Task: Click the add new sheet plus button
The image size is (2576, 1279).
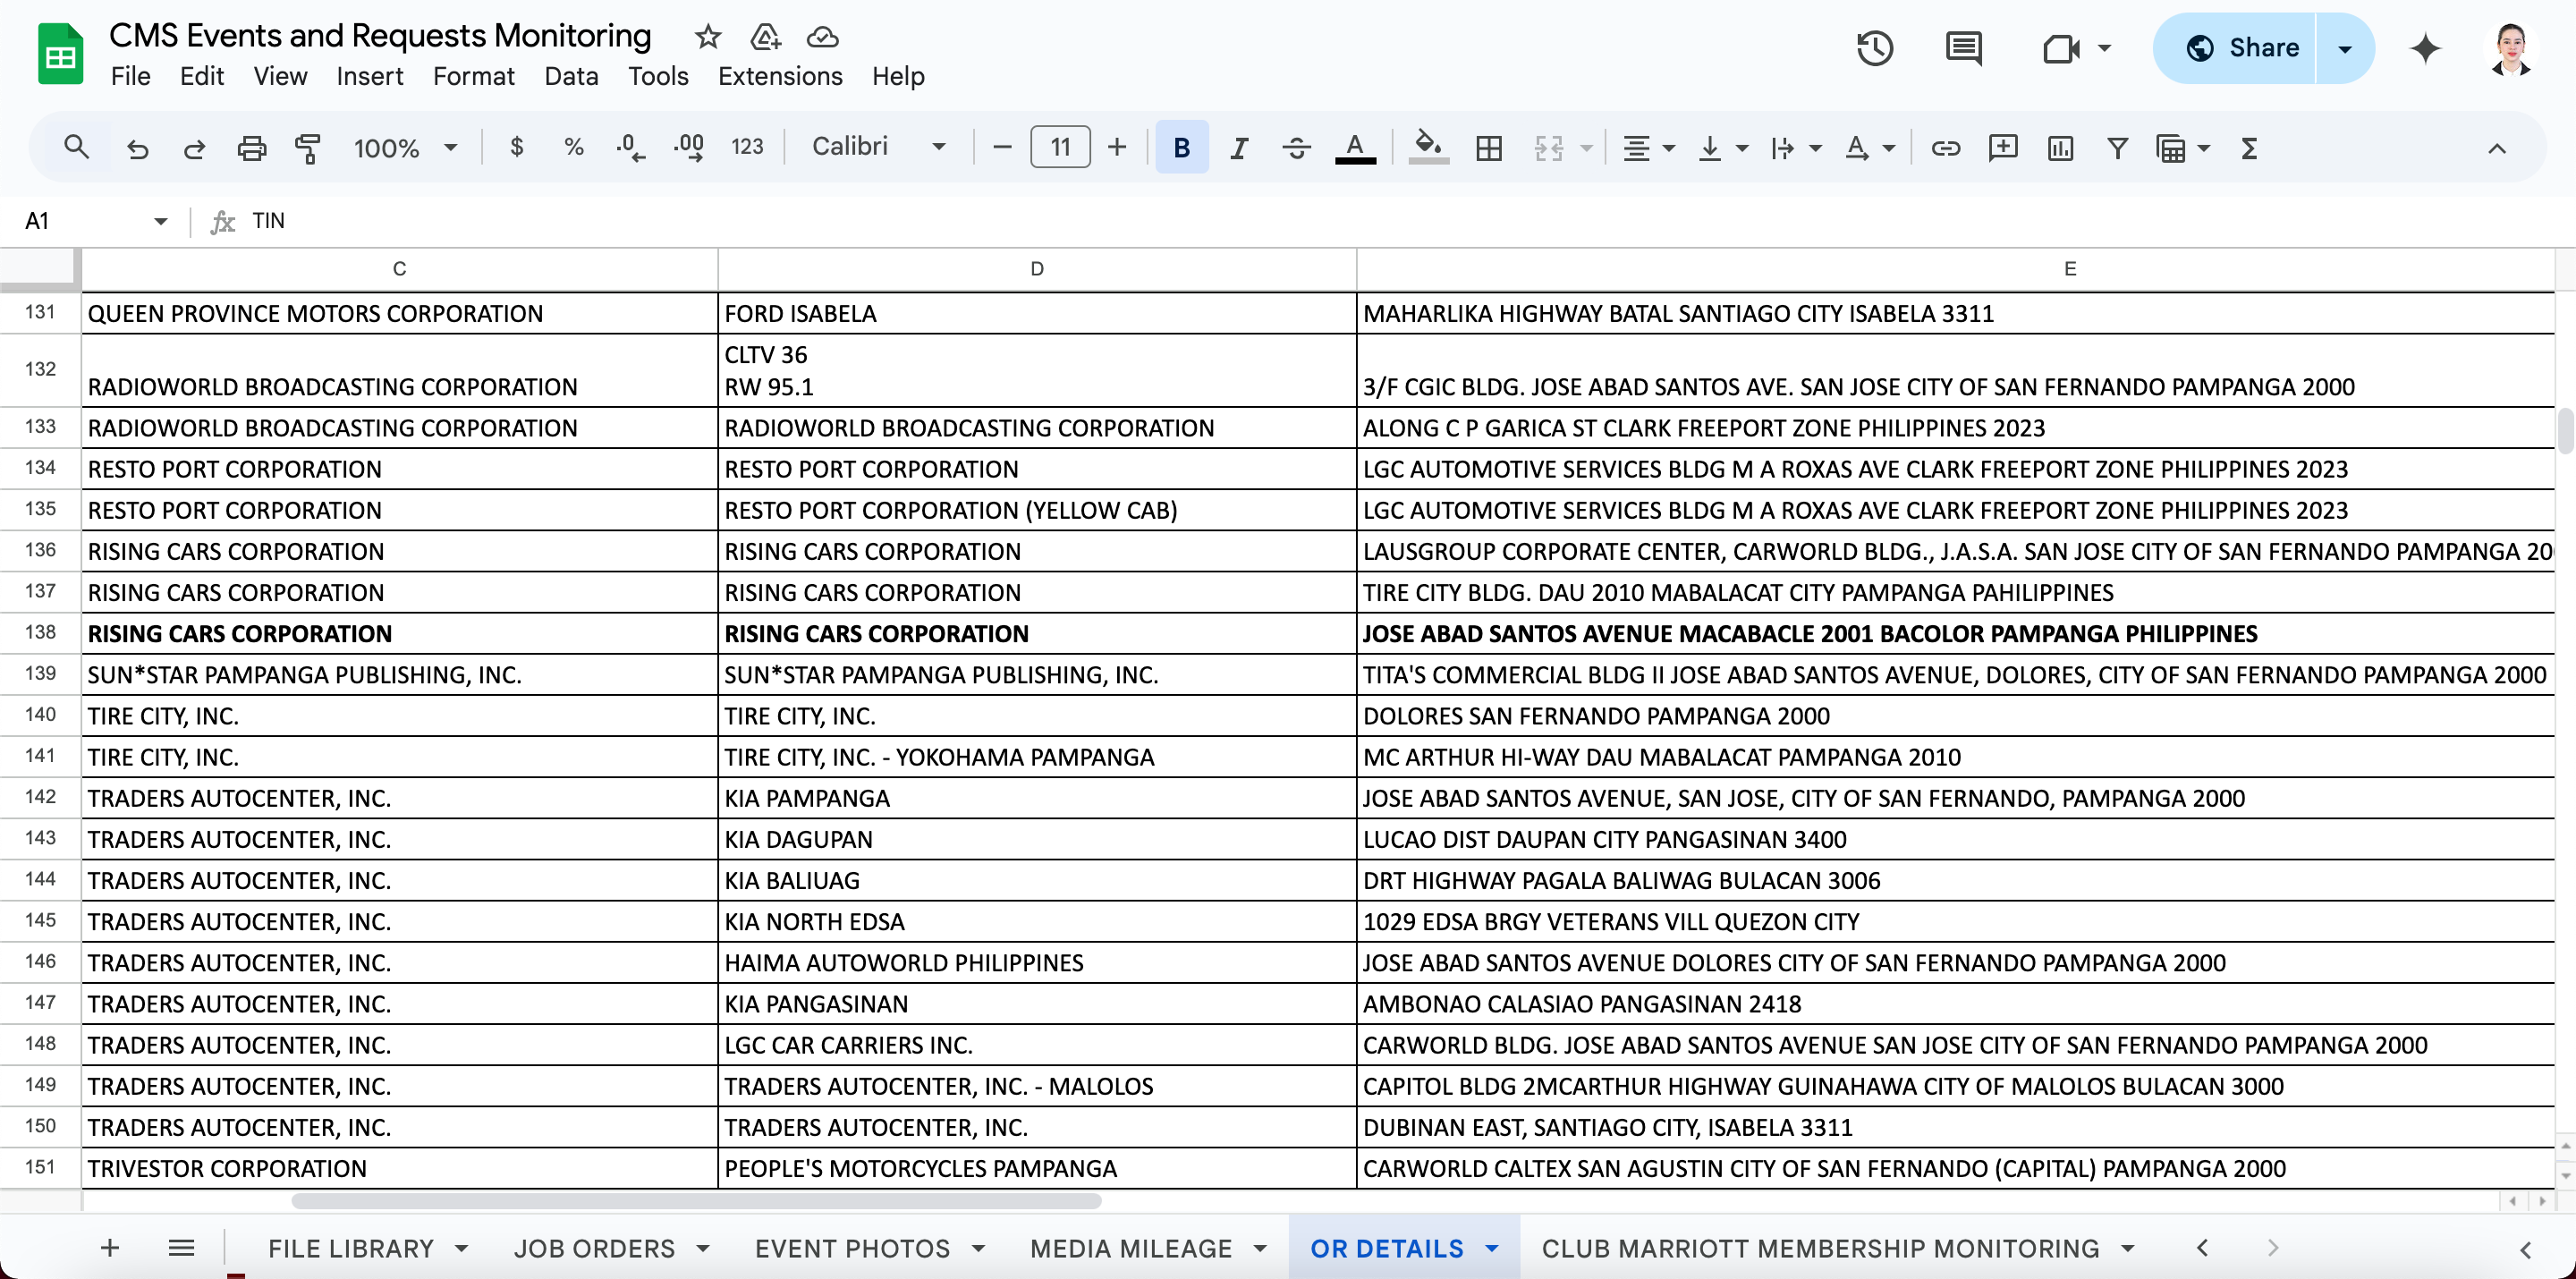Action: (x=110, y=1247)
